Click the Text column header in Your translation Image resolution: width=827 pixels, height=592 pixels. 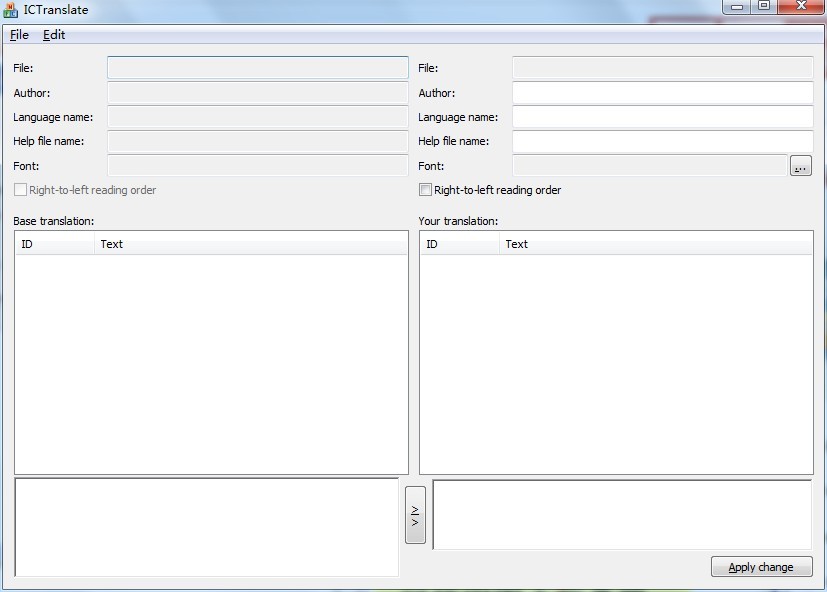click(655, 244)
